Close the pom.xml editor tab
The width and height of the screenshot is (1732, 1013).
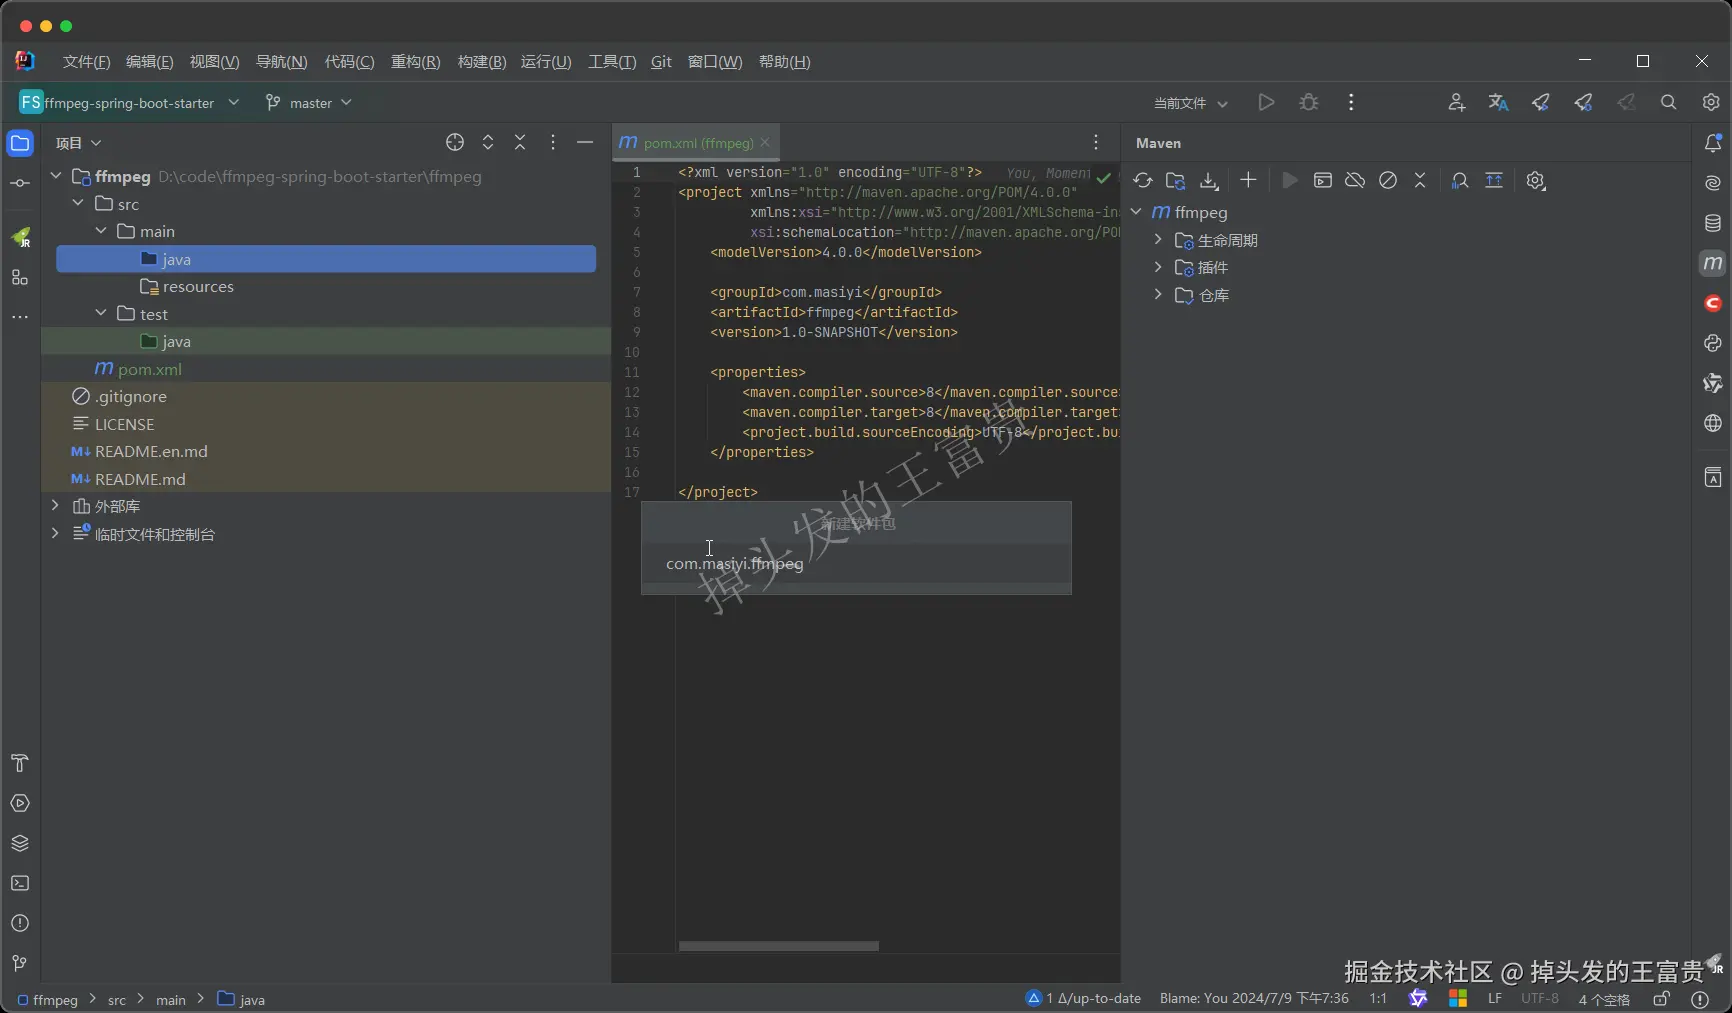(x=765, y=142)
